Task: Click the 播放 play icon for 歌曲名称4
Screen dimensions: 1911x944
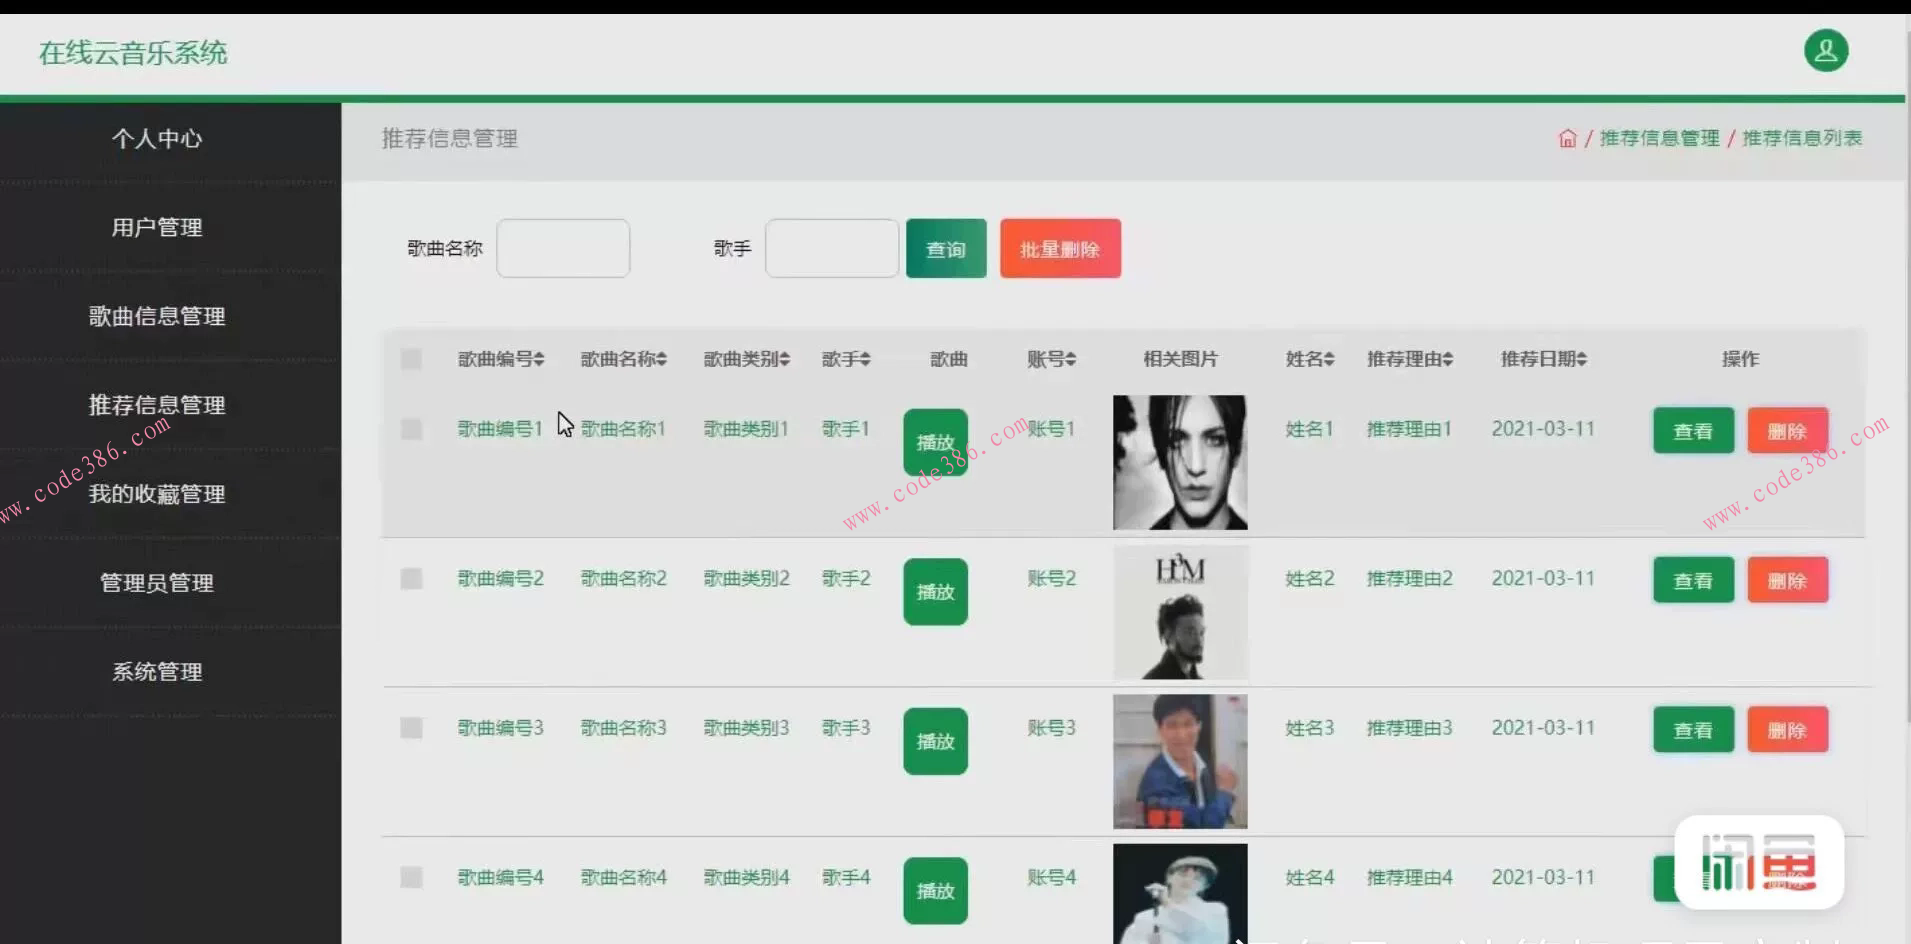Action: [935, 890]
